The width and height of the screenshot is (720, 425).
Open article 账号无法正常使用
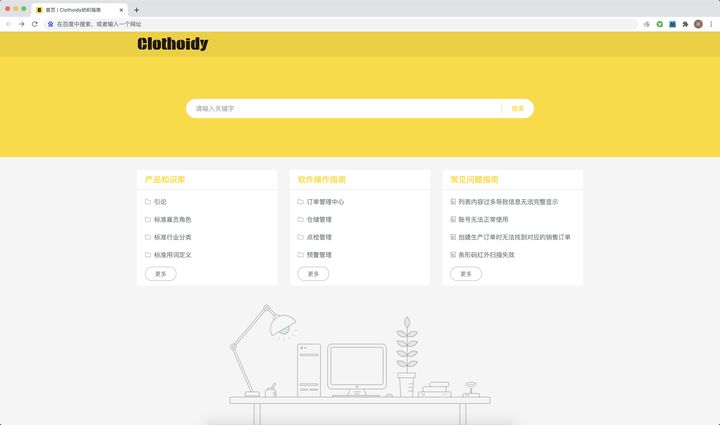483,219
